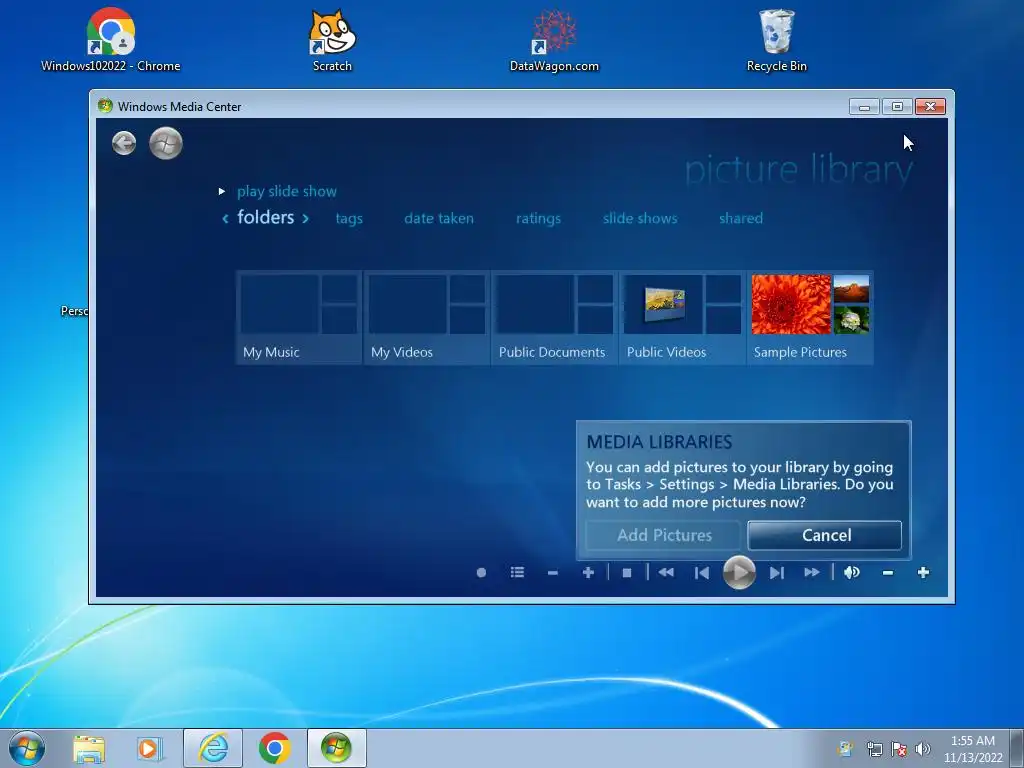Open the Windows Start orb
This screenshot has height=768, width=1024.
click(x=27, y=748)
